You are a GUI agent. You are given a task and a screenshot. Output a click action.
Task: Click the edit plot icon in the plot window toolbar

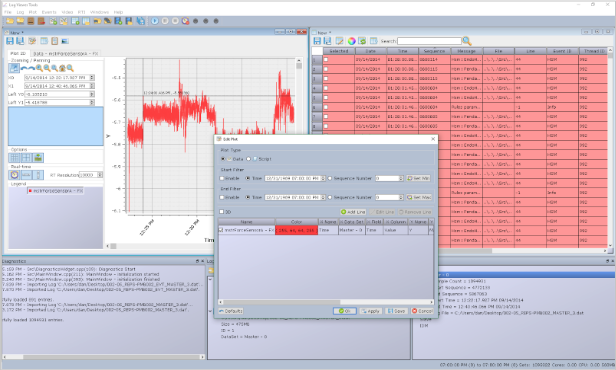tap(32, 41)
